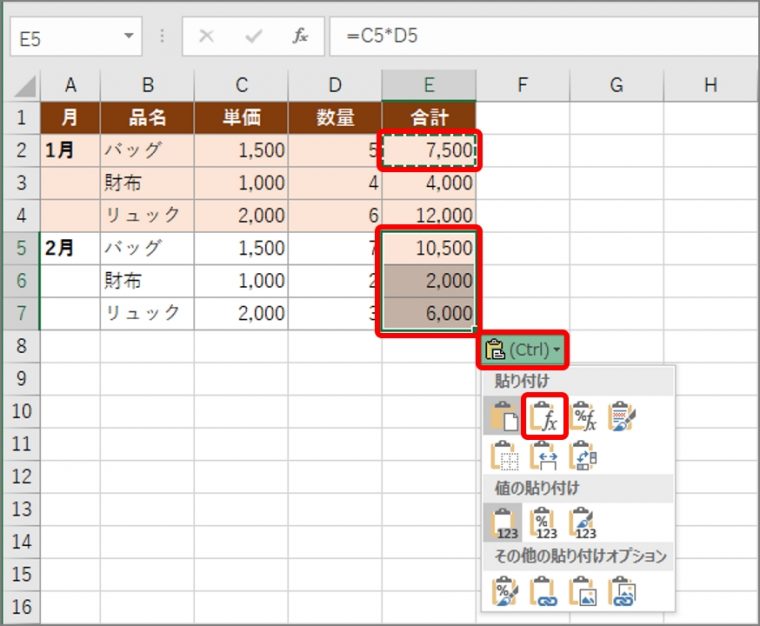Choose Values and Number Formatting icon
The width and height of the screenshot is (760, 626).
[x=544, y=523]
